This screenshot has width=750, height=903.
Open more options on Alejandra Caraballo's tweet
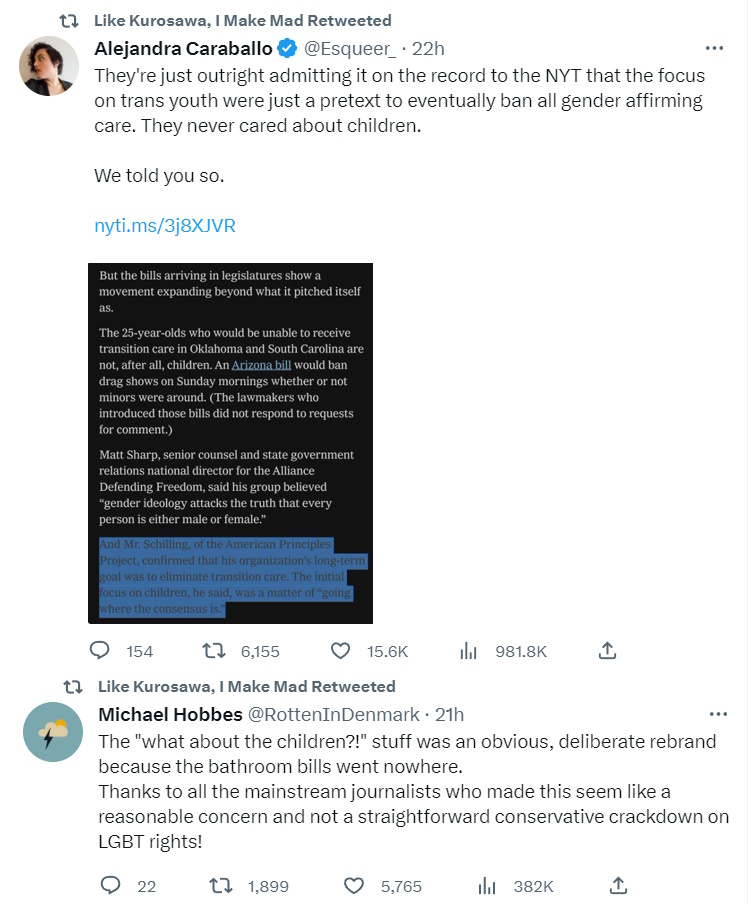[714, 48]
